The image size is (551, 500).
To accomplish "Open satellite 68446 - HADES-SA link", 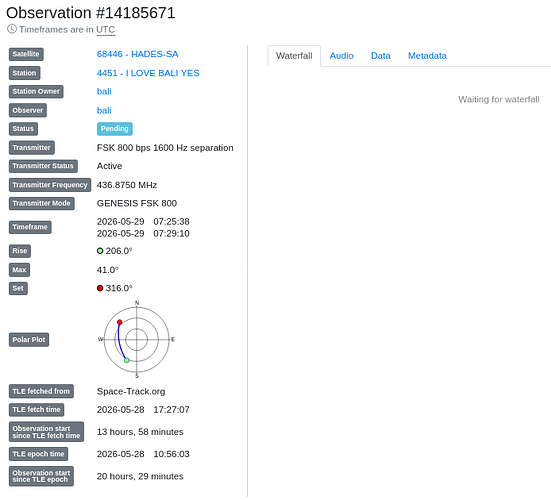I will 137,54.
